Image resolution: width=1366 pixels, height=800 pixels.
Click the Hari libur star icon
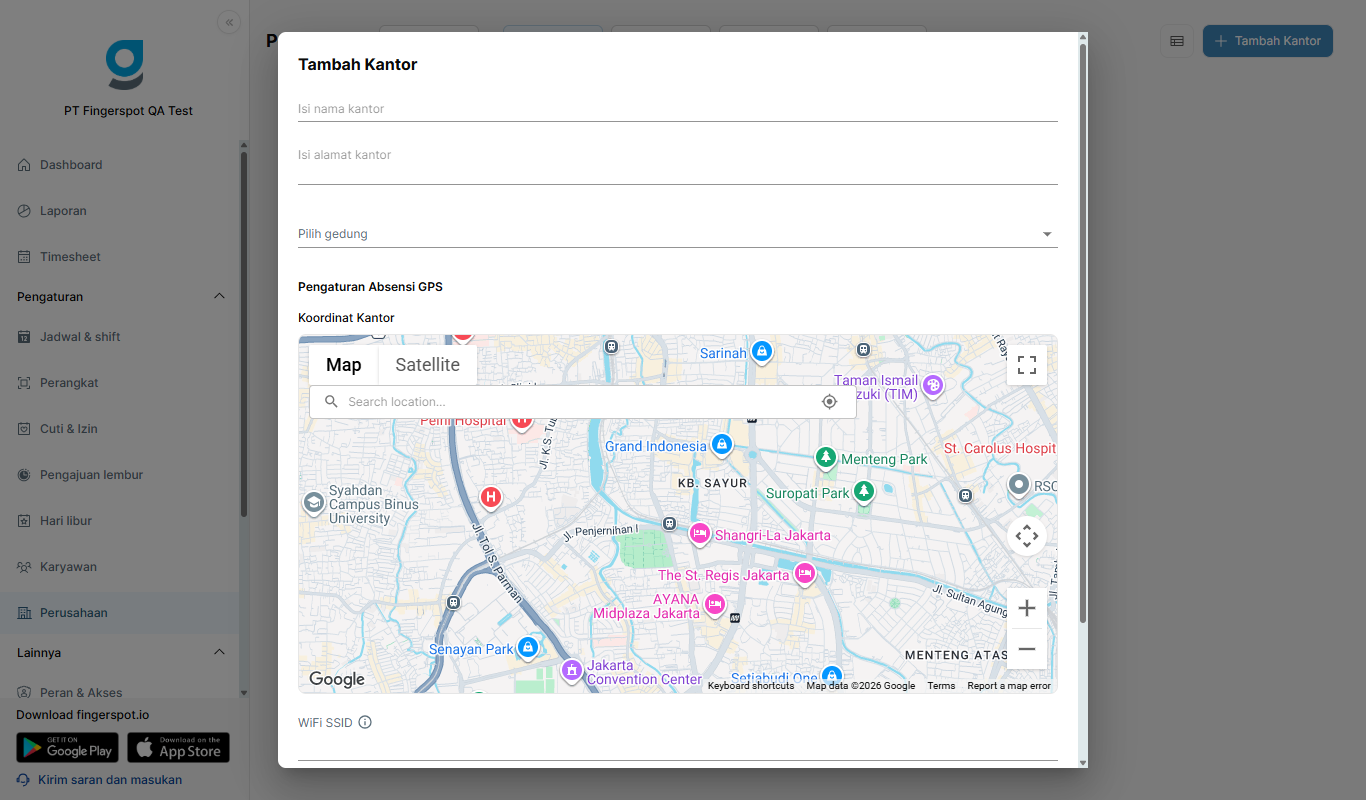coord(24,521)
